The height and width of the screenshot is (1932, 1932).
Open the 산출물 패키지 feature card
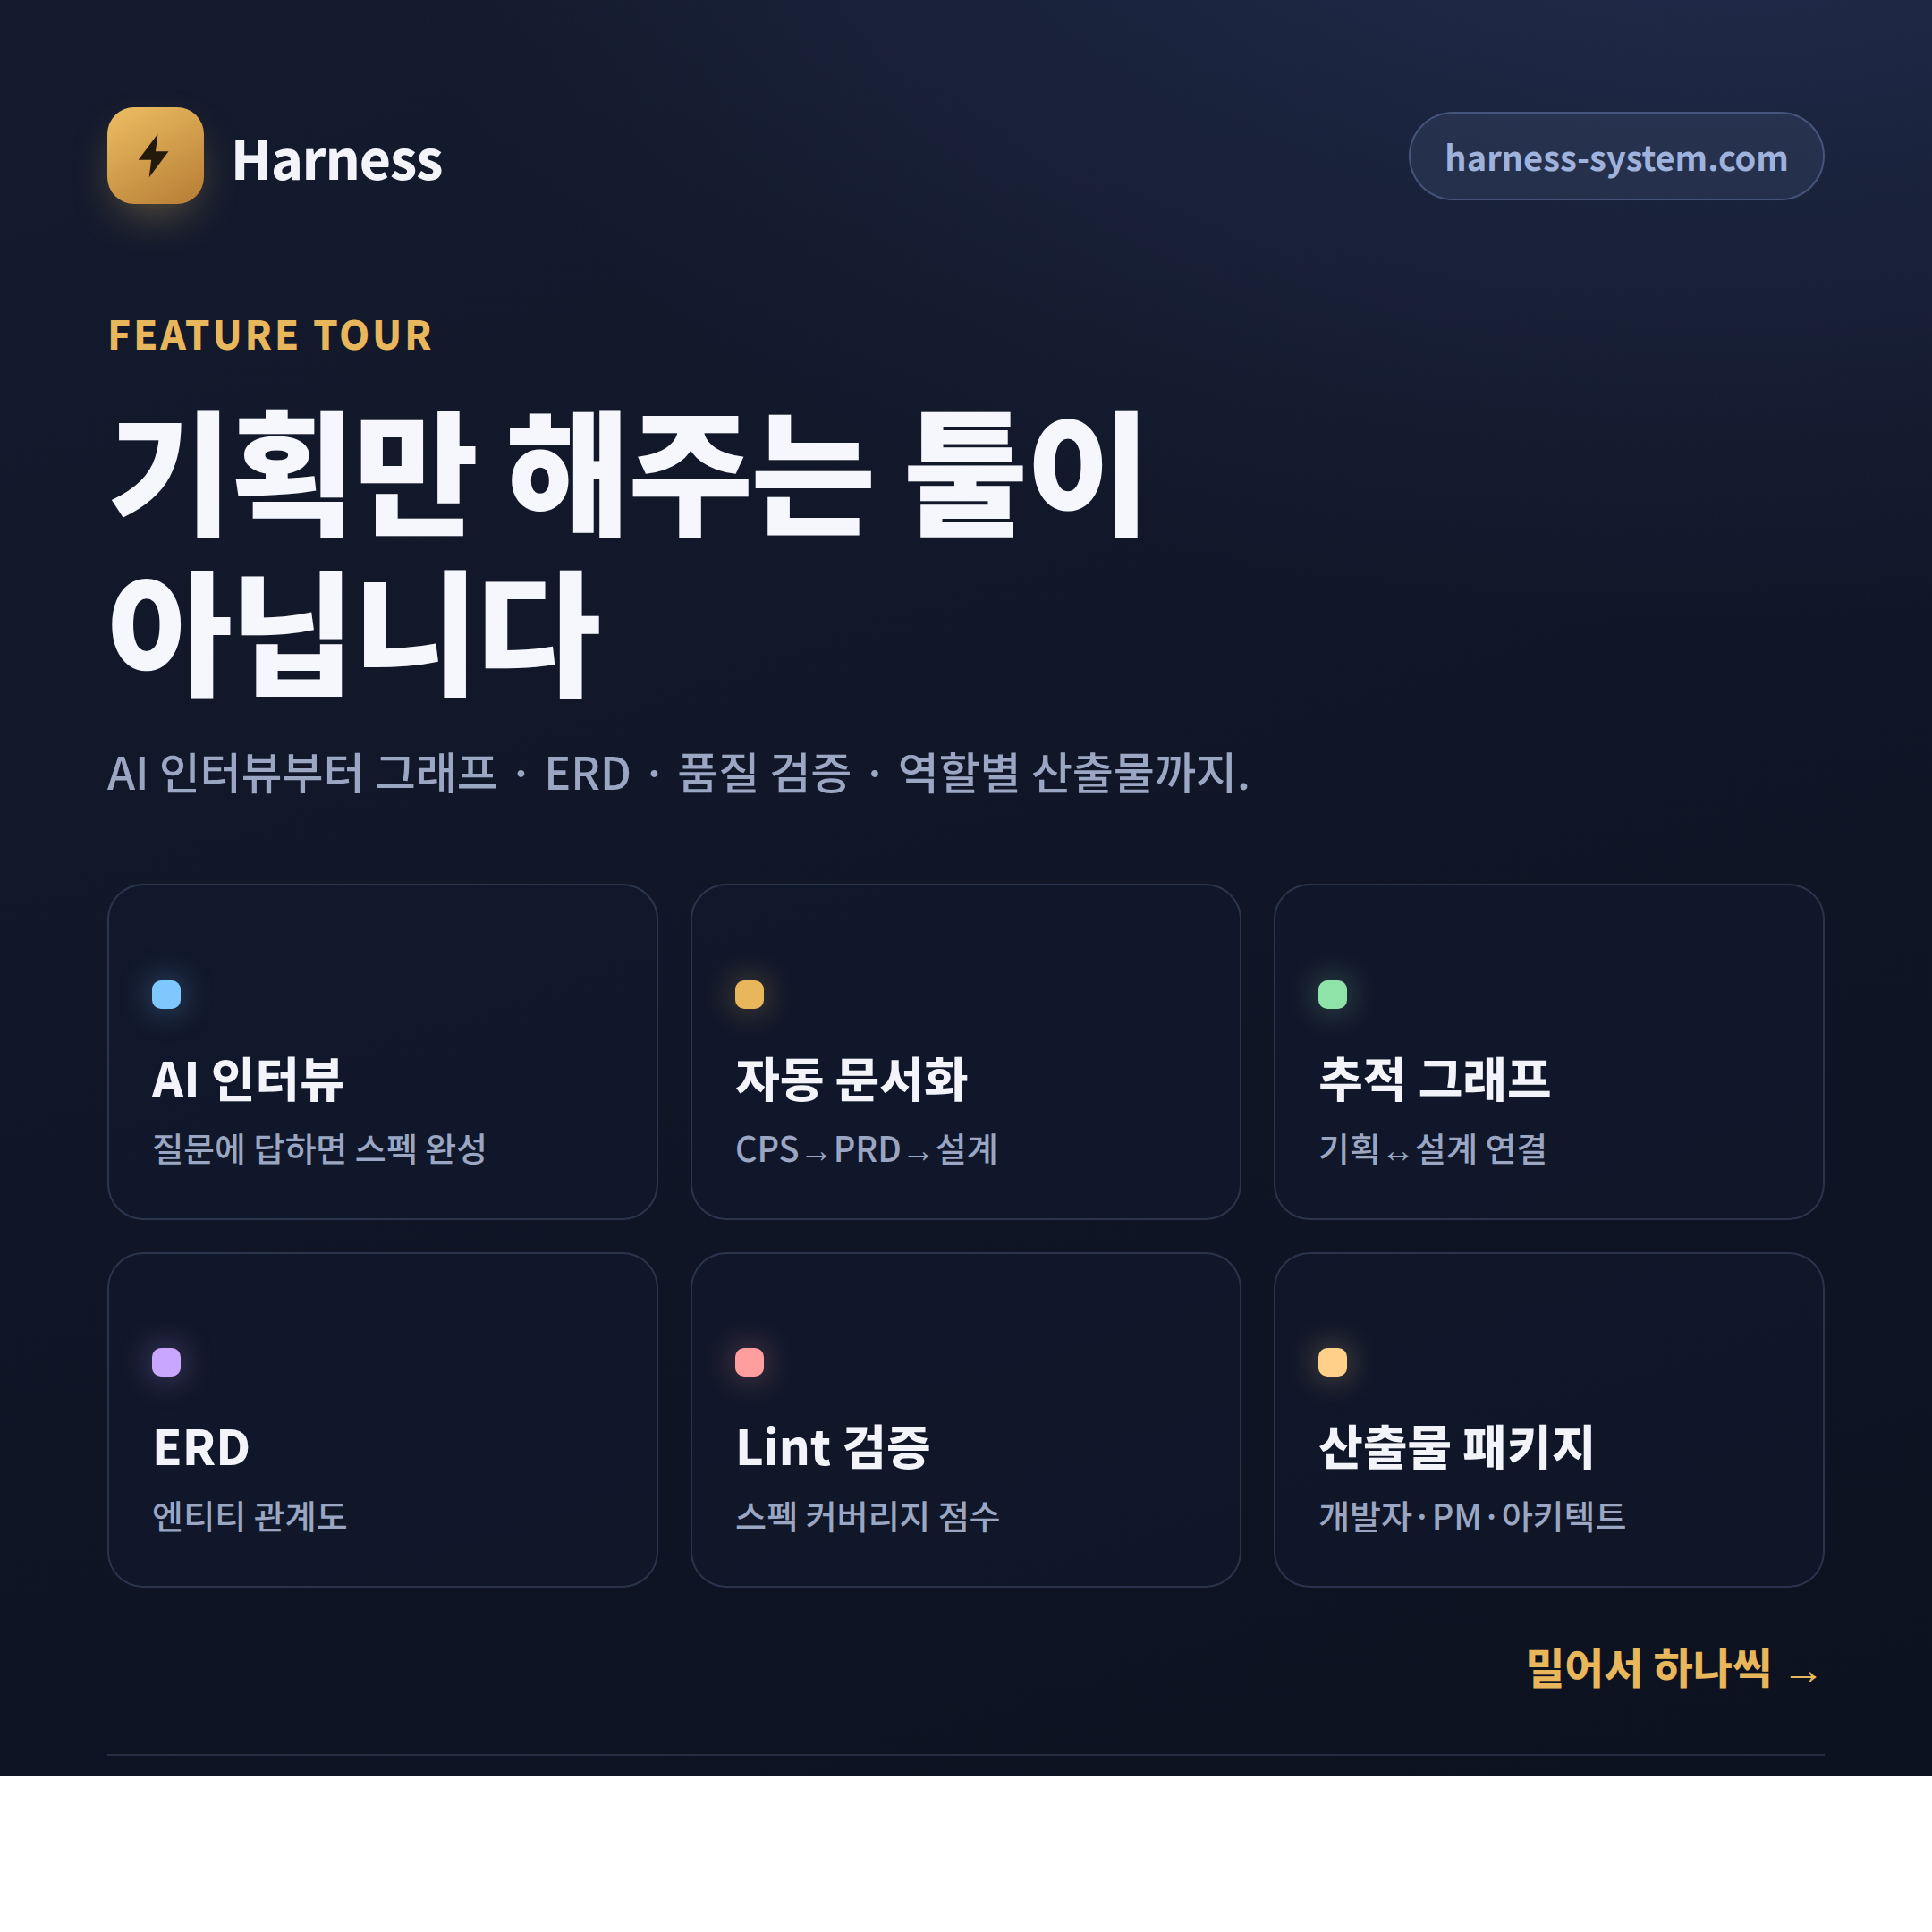tap(1548, 1419)
